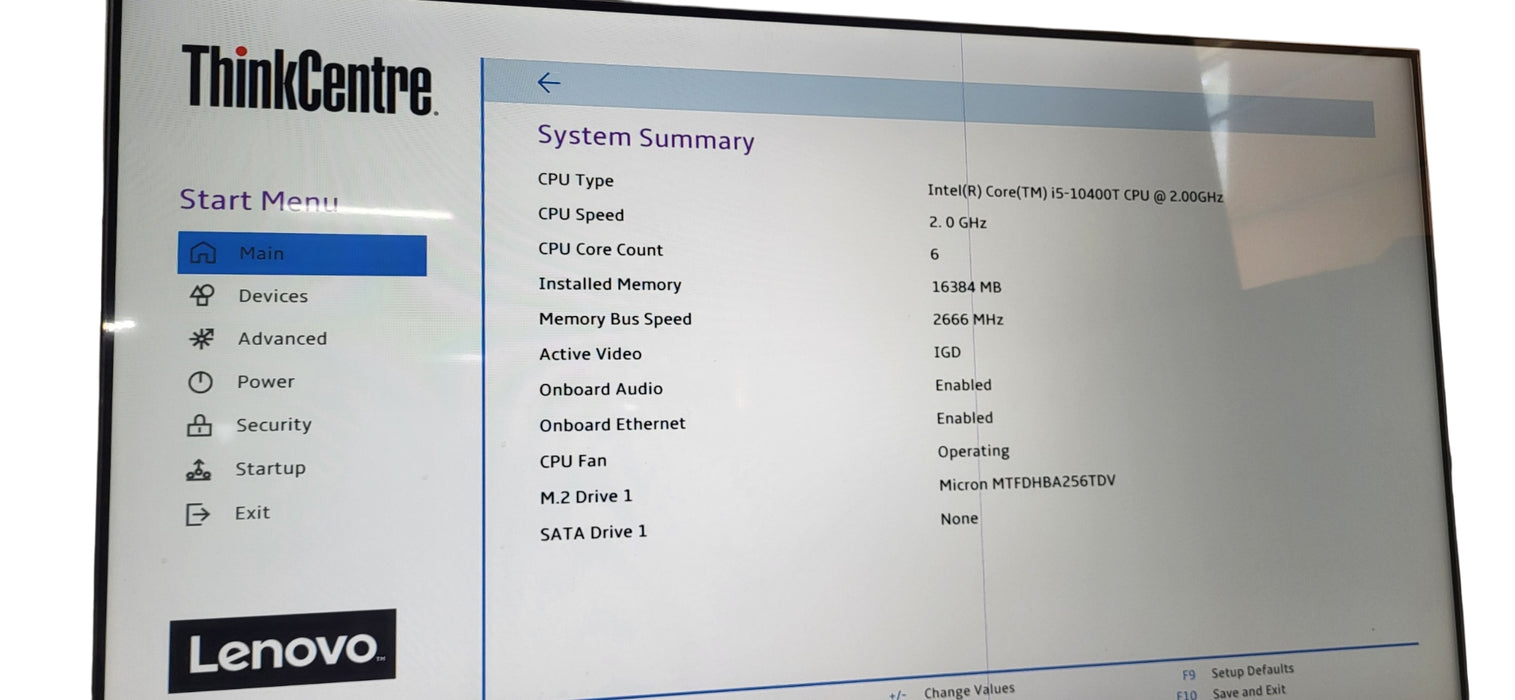Select the Power icon
Image resolution: width=1515 pixels, height=700 pixels.
(x=200, y=382)
